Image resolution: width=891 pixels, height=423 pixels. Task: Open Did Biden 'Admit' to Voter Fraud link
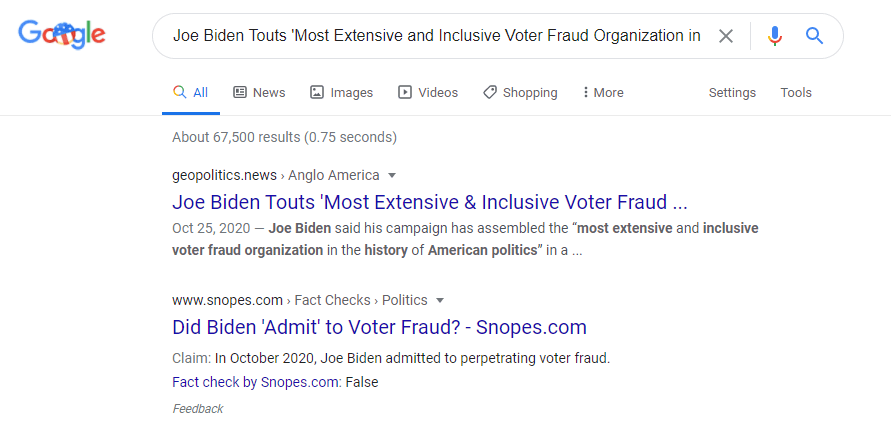pyautogui.click(x=379, y=327)
